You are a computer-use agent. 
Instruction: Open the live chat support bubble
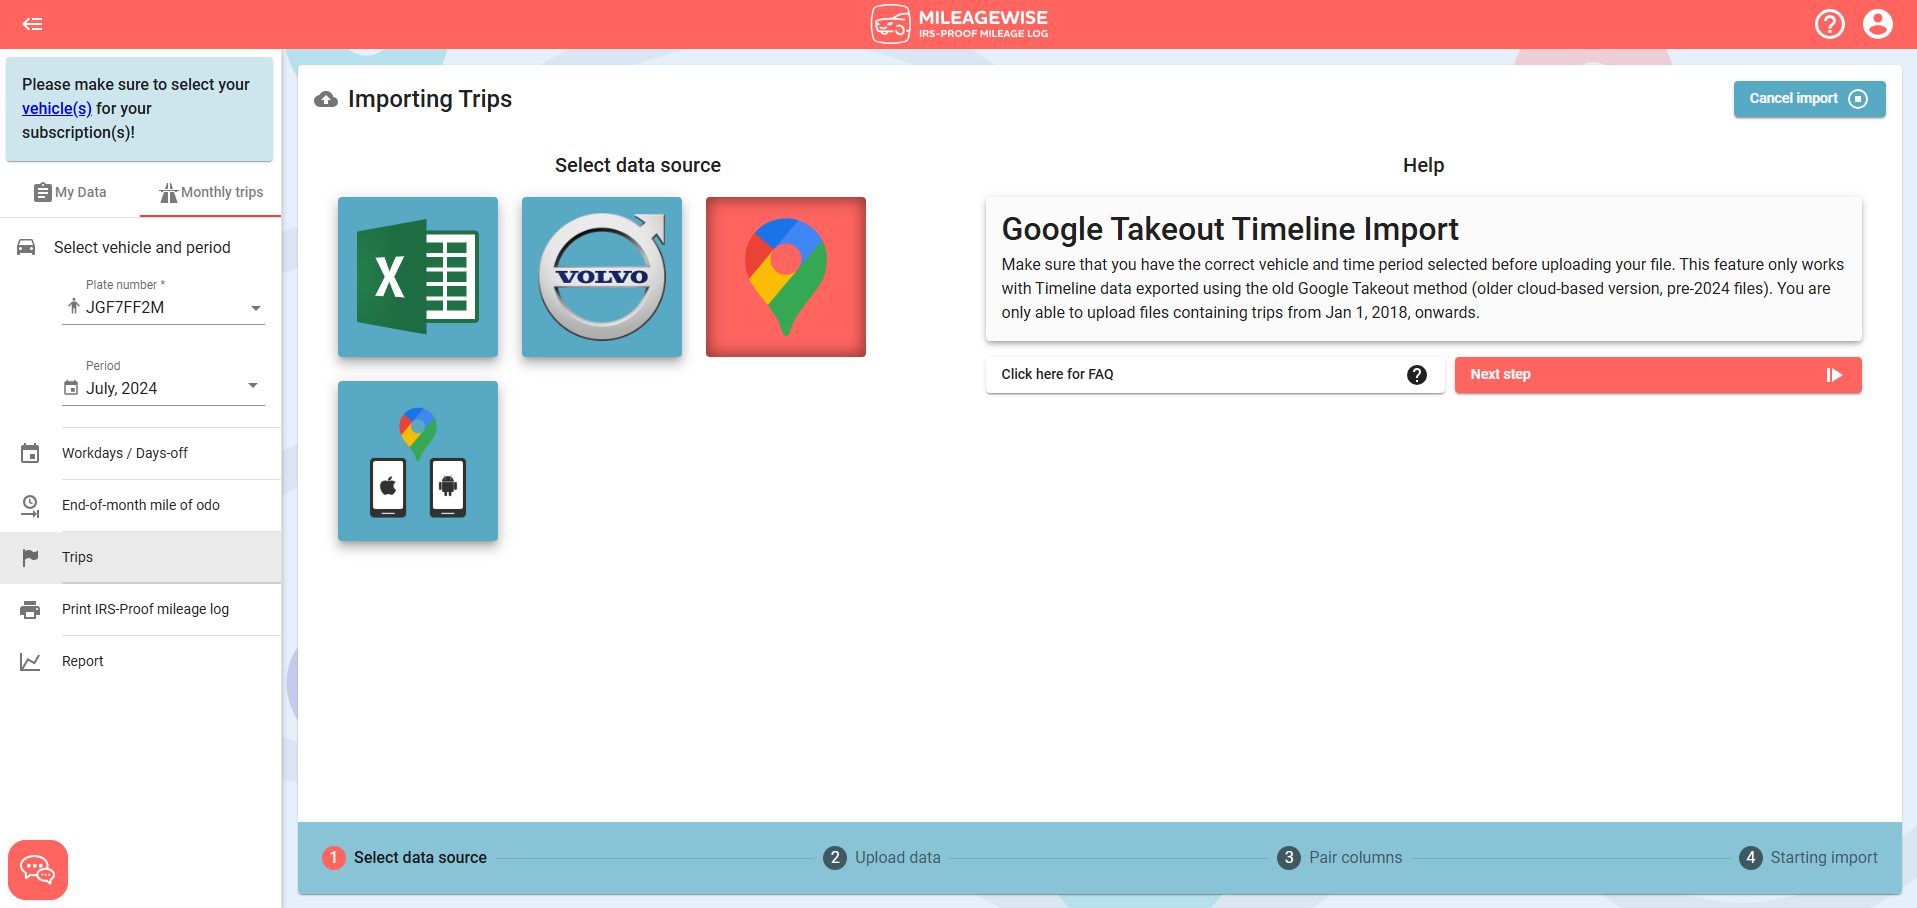pos(38,870)
